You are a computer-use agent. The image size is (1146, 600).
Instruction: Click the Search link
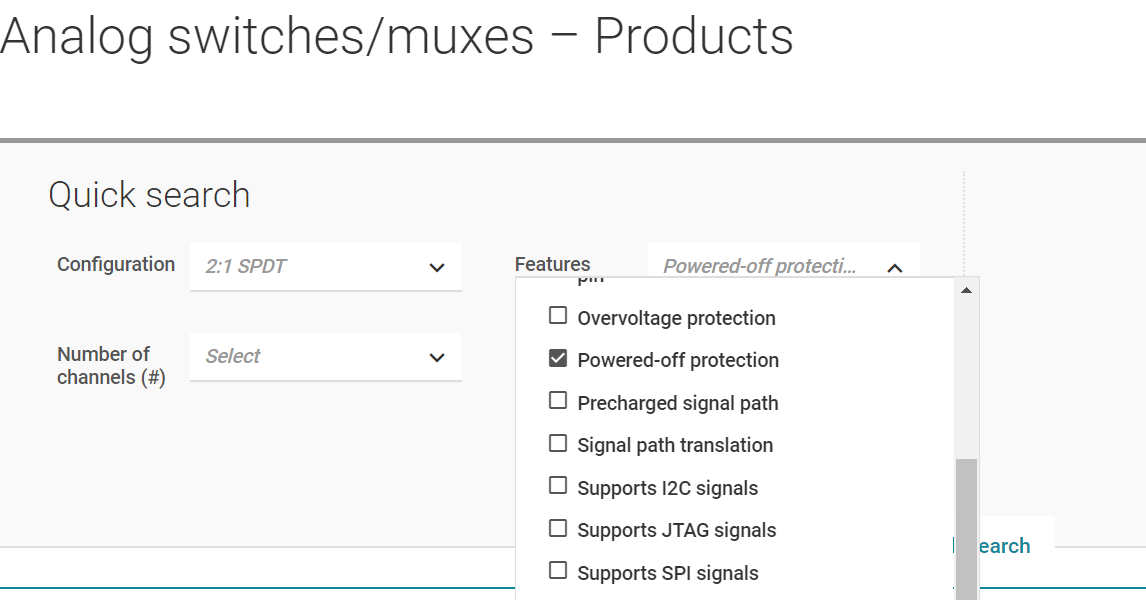point(1003,546)
